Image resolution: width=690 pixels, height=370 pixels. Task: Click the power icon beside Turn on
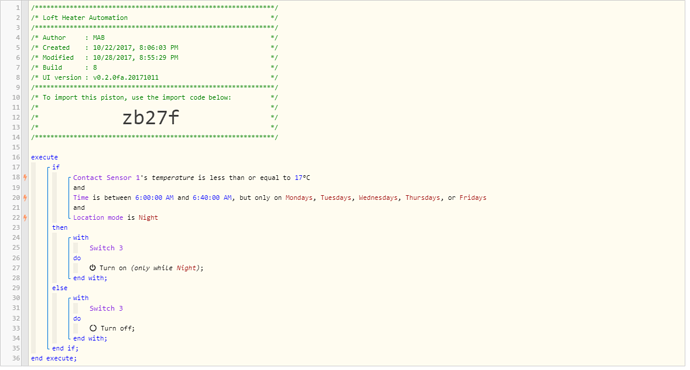point(92,267)
